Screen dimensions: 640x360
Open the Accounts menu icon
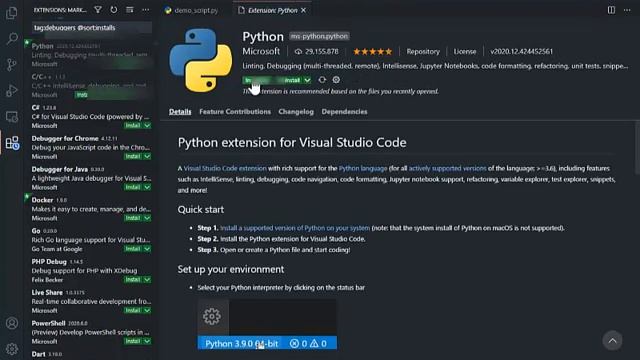(x=12, y=323)
